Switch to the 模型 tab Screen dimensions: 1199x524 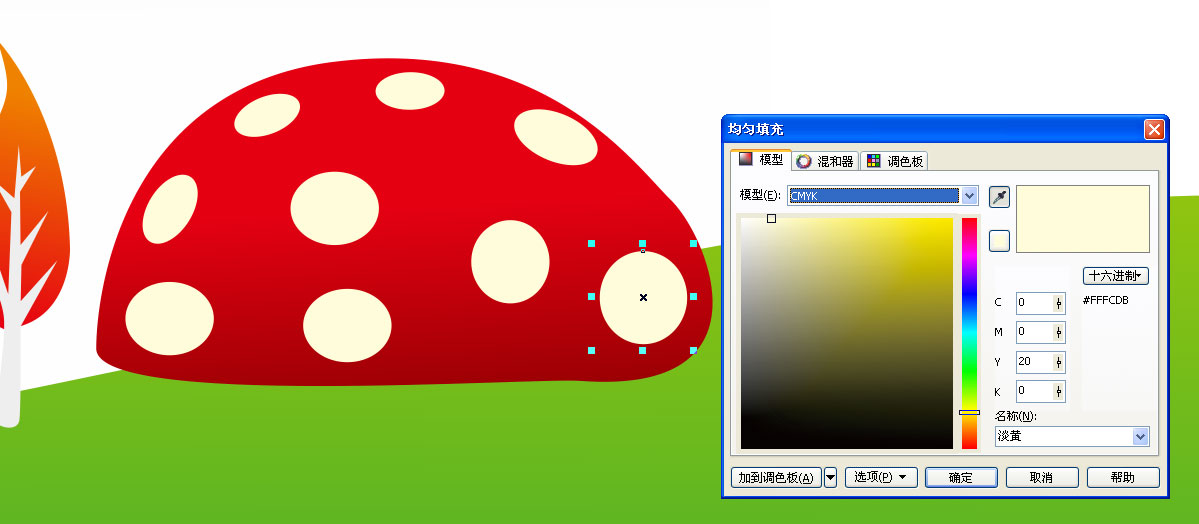[x=760, y=160]
